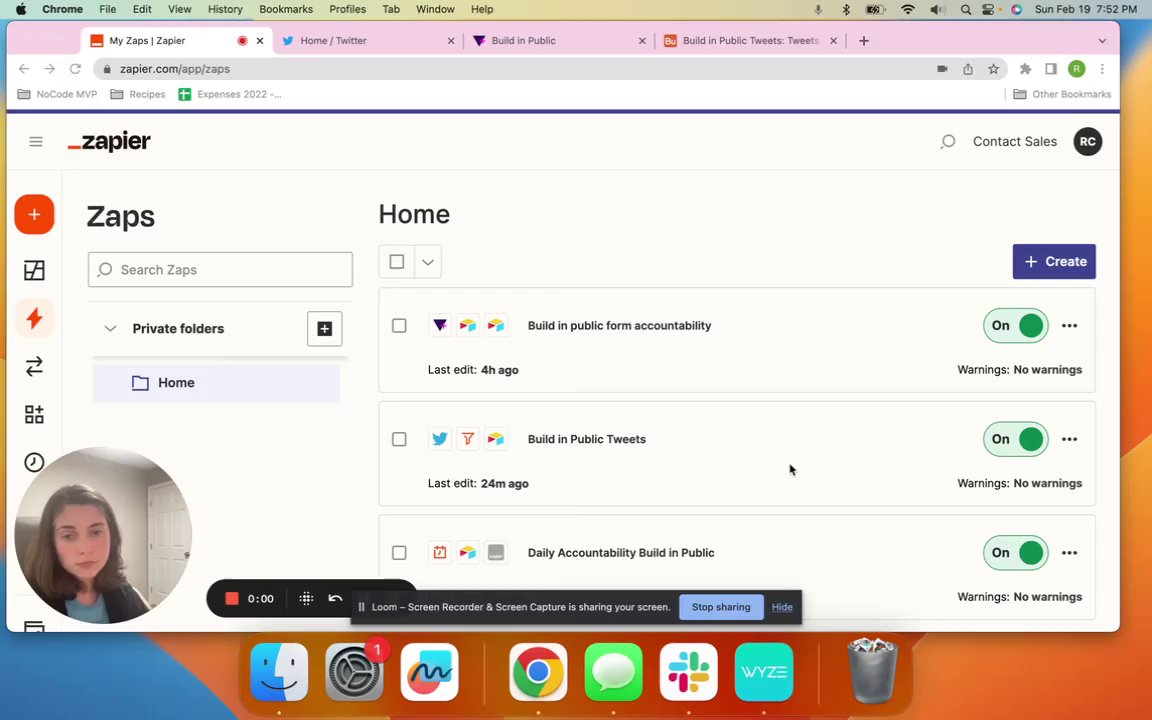1152x720 pixels.
Task: Open menu for Build in public form accountability
Action: pyautogui.click(x=1070, y=325)
